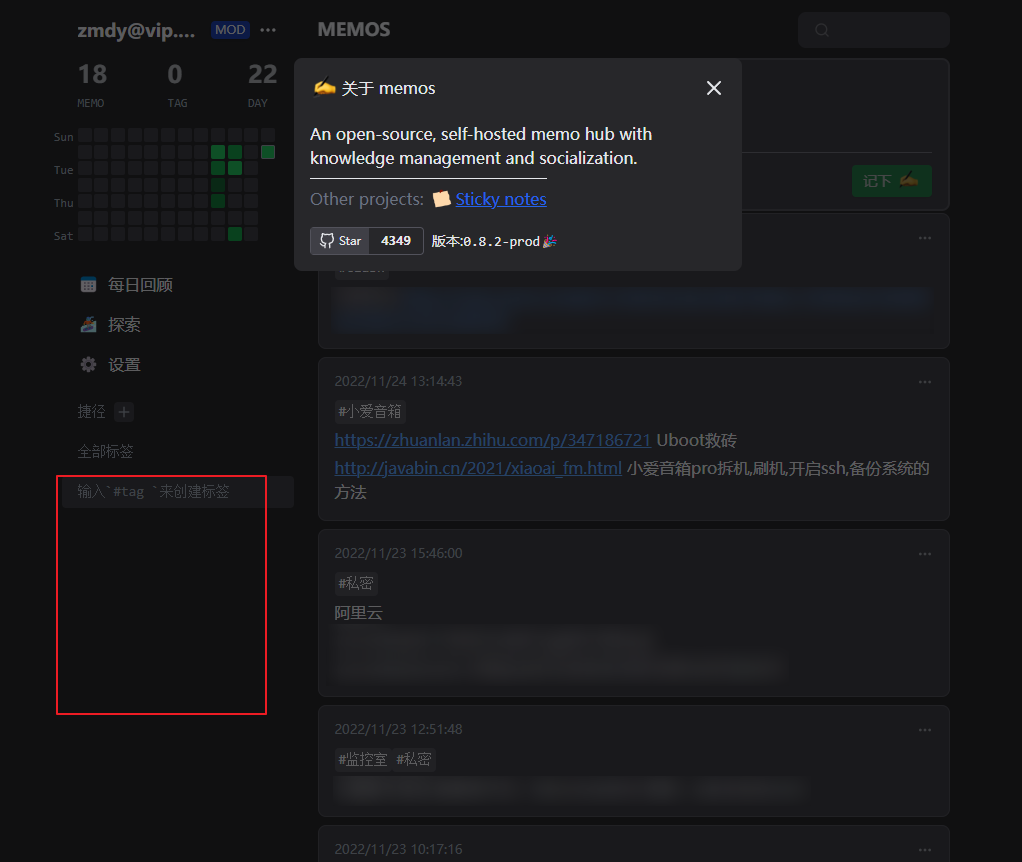Click the tag creation hint 输入#tag来创建标签
Image resolution: width=1022 pixels, height=862 pixels.
[x=153, y=491]
